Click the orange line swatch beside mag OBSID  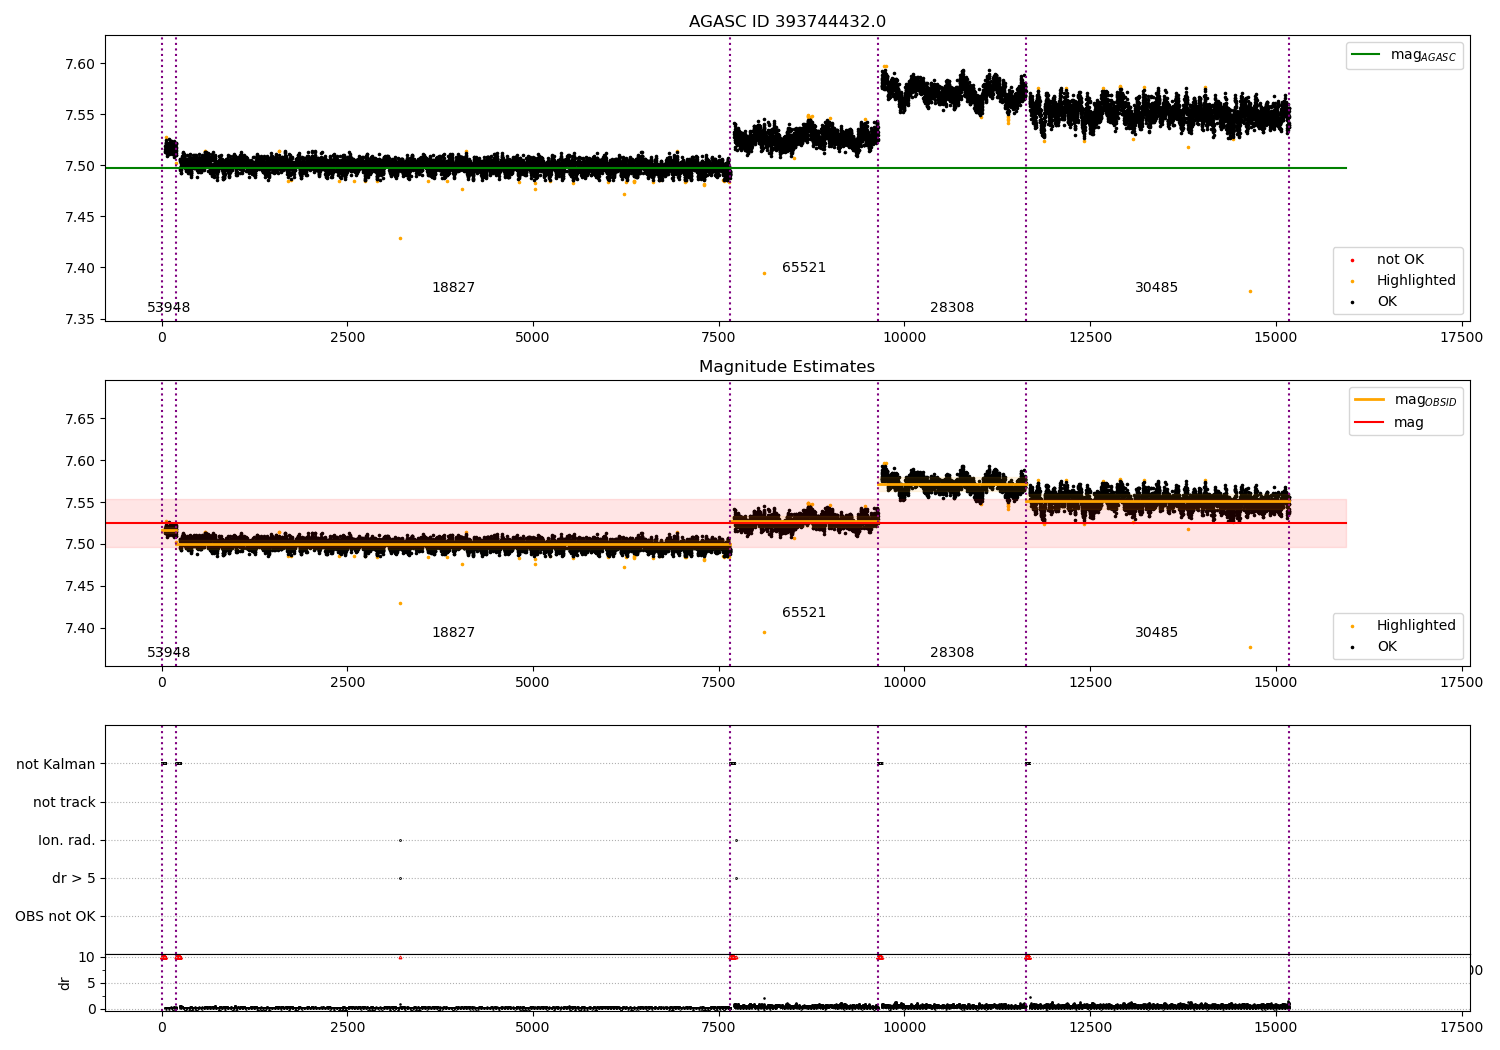pos(1369,400)
